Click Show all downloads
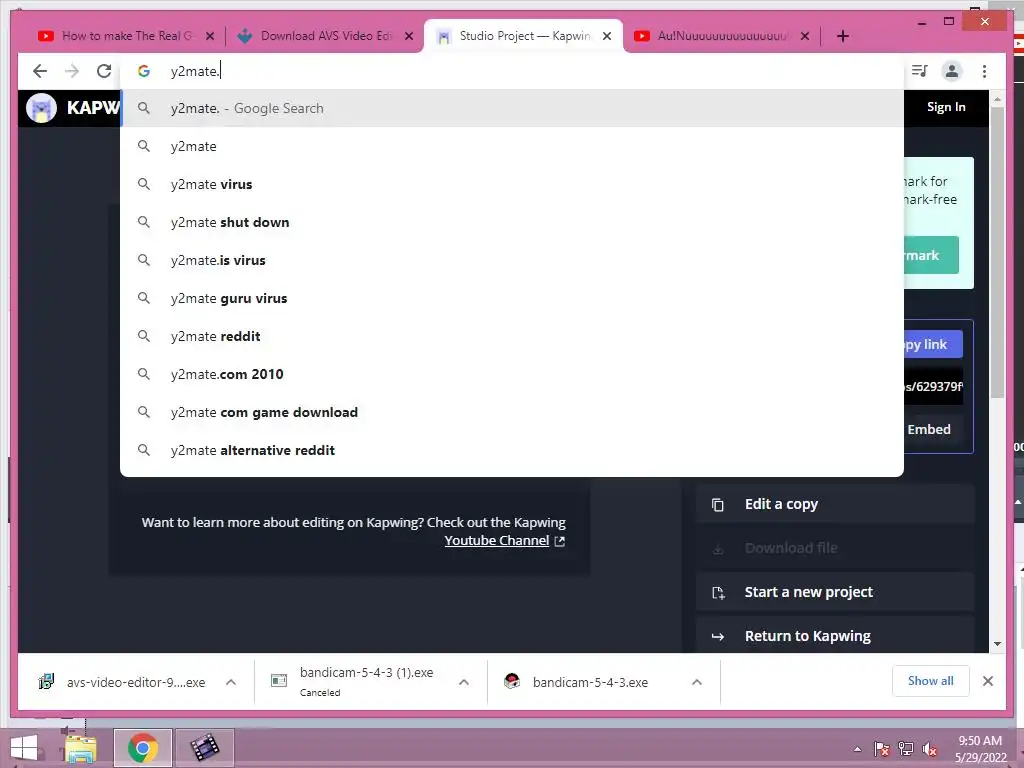Viewport: 1024px width, 768px height. [931, 681]
